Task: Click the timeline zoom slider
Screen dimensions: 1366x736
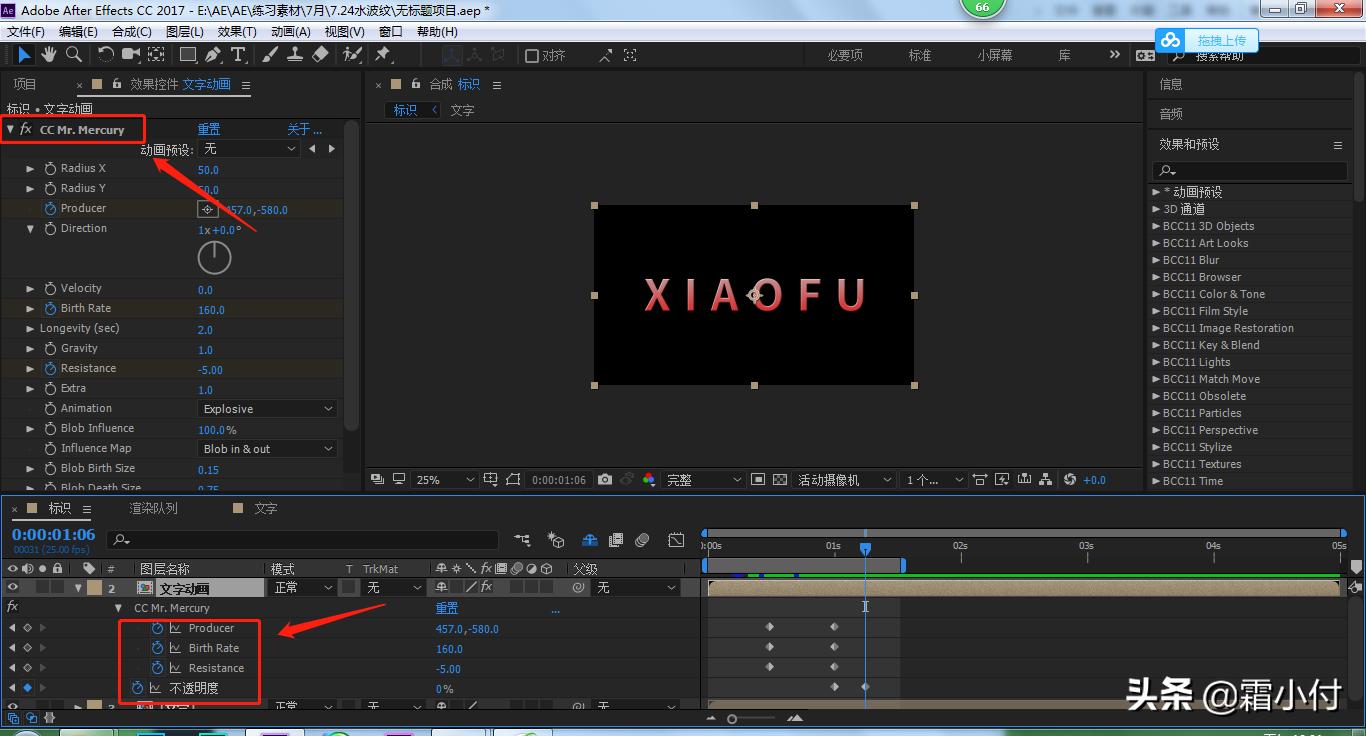Action: tap(732, 719)
